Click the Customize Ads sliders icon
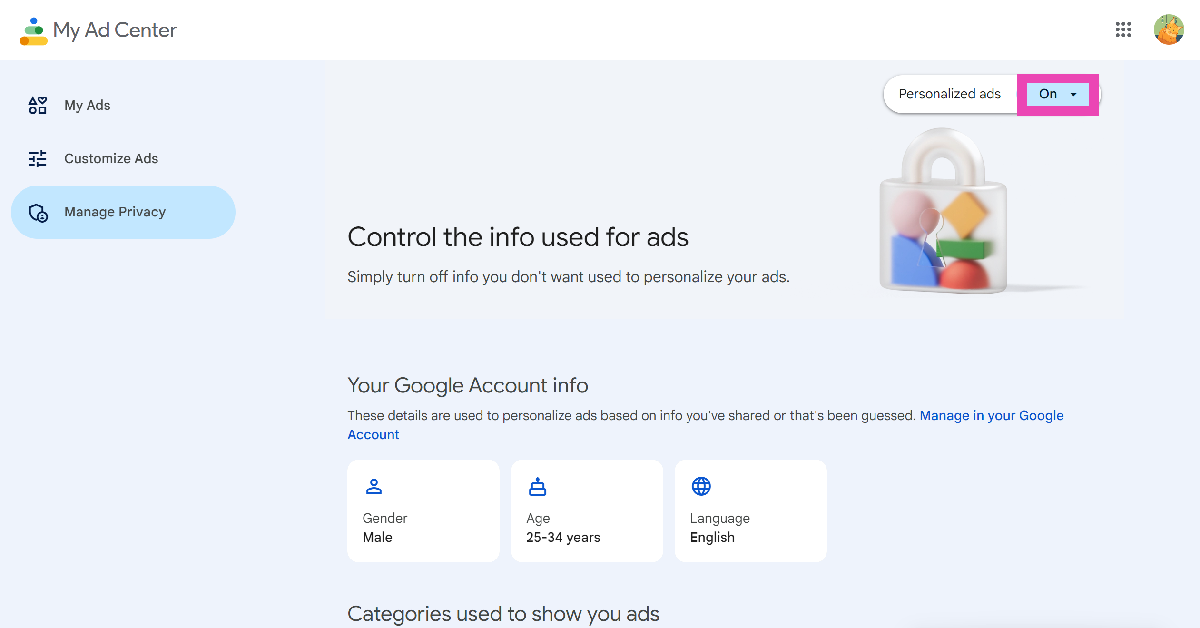The image size is (1200, 628). coord(38,158)
